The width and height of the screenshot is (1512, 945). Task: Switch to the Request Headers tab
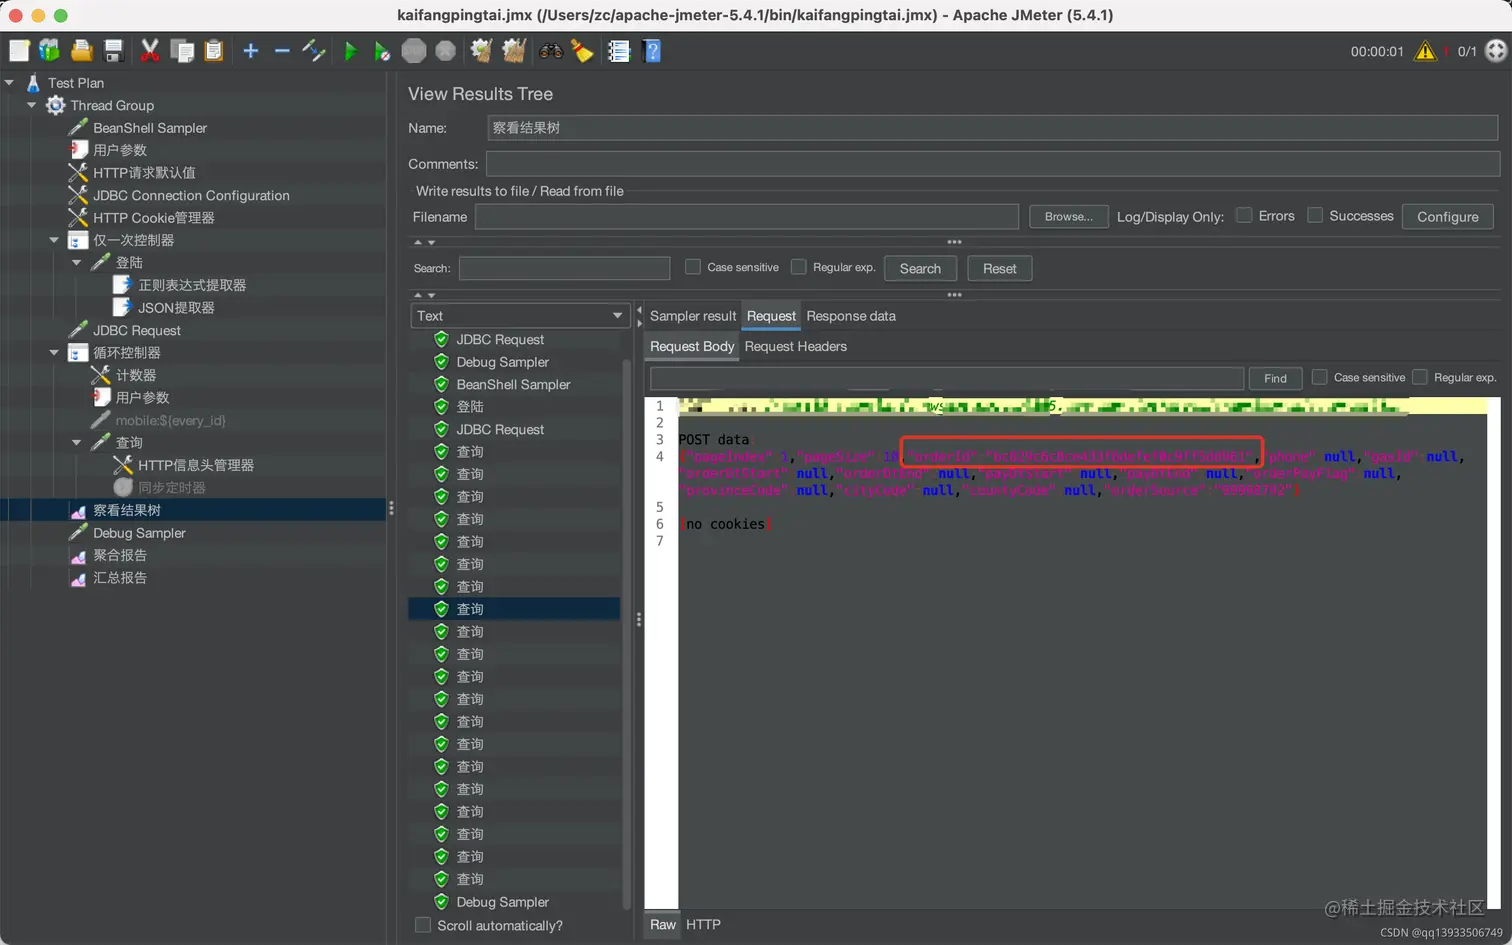(x=795, y=347)
